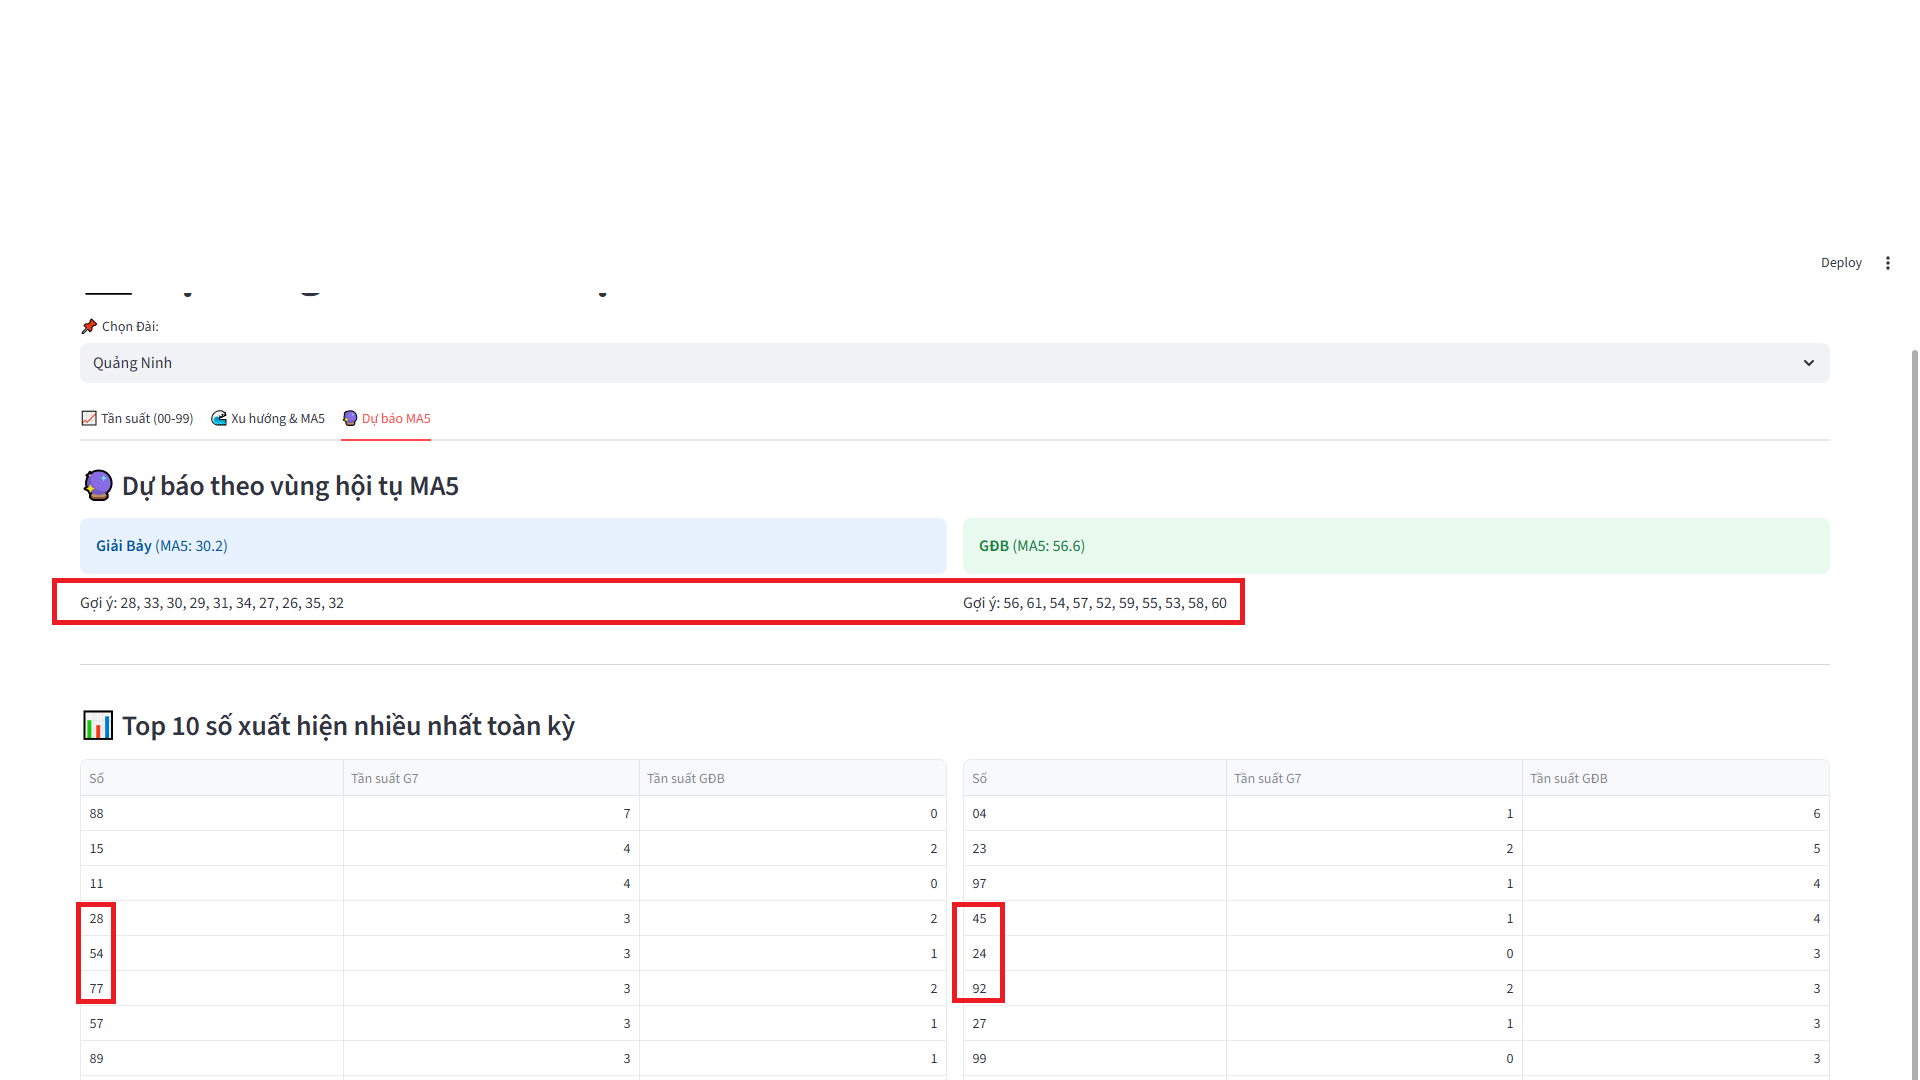Sort right table by Số column
Screen dimensions: 1920x1080
(1095, 778)
